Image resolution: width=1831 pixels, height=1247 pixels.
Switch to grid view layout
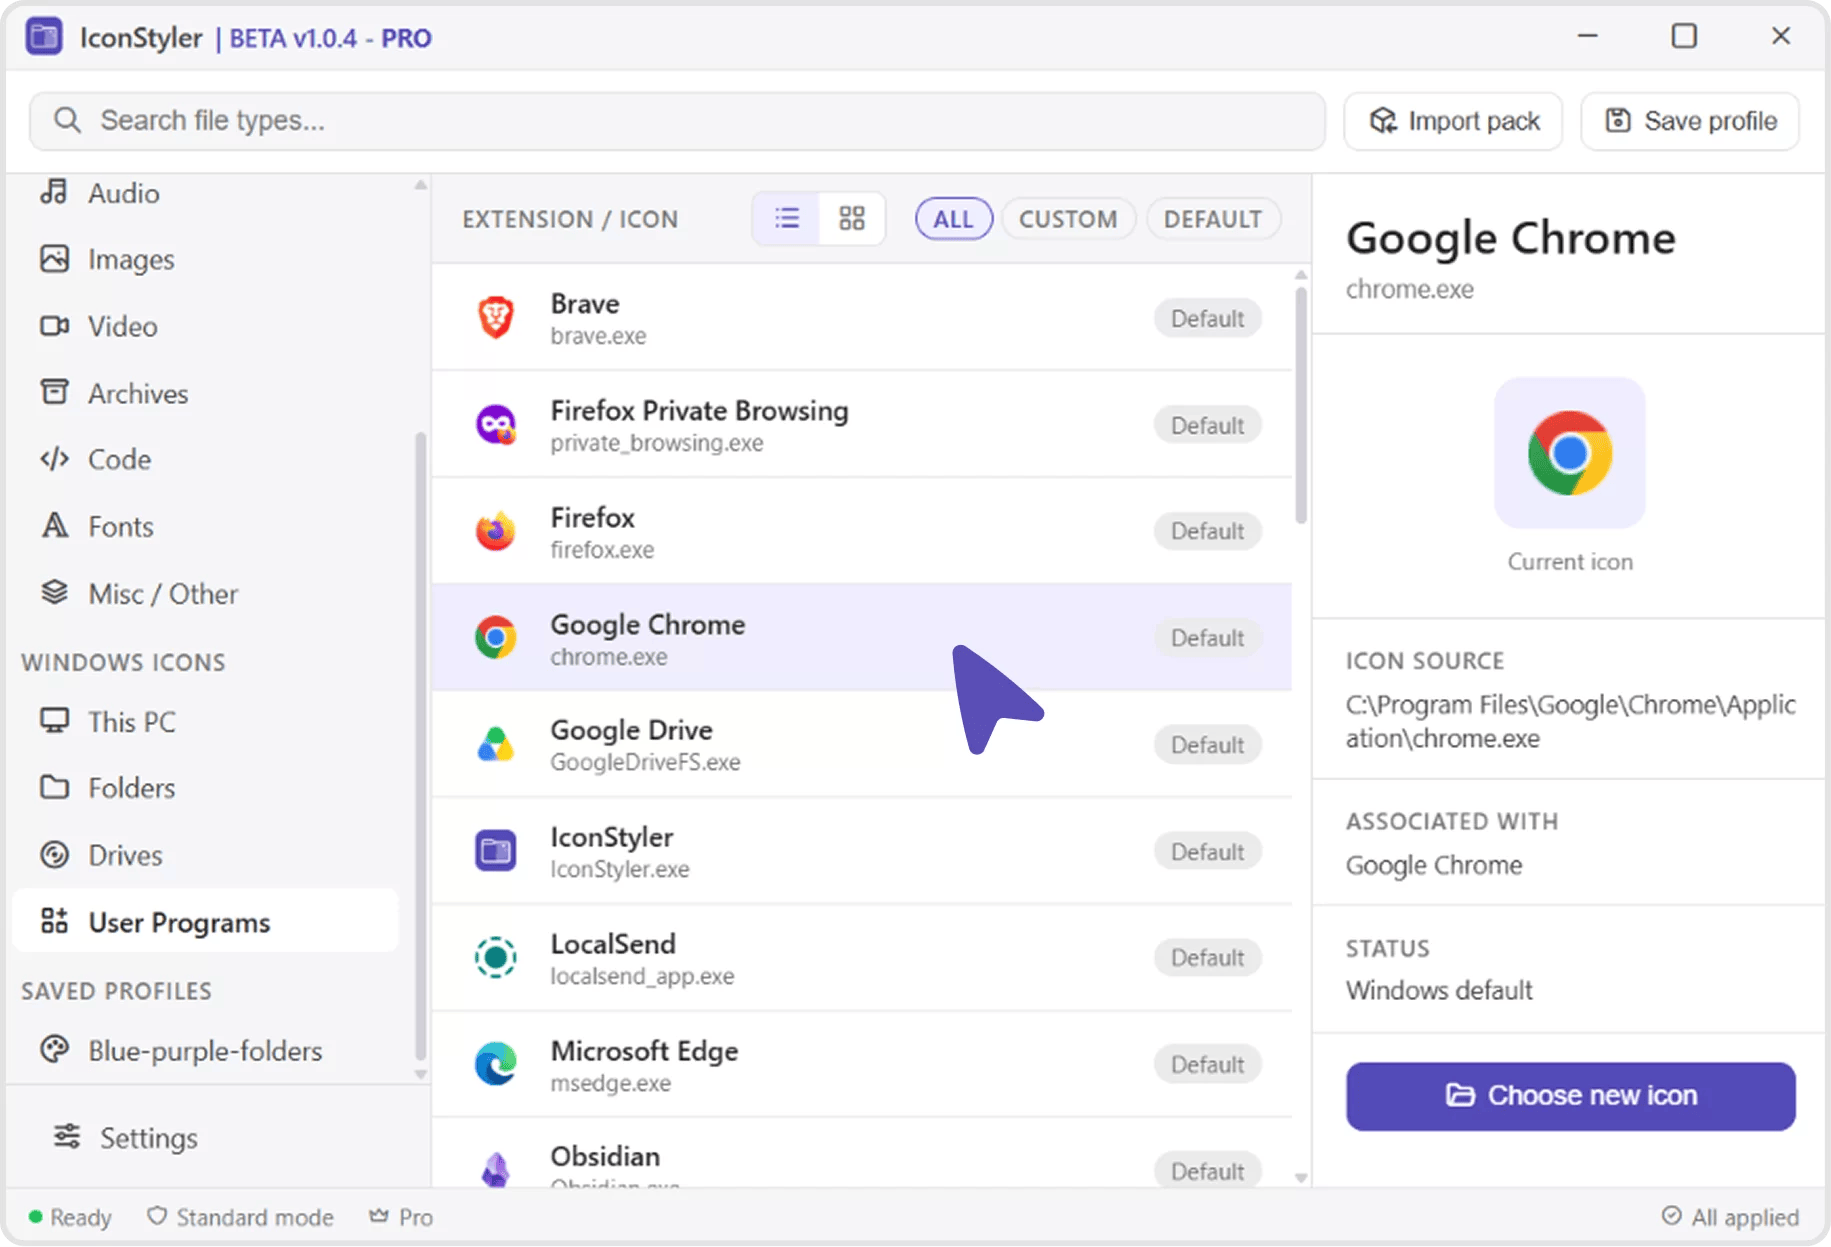tap(851, 219)
